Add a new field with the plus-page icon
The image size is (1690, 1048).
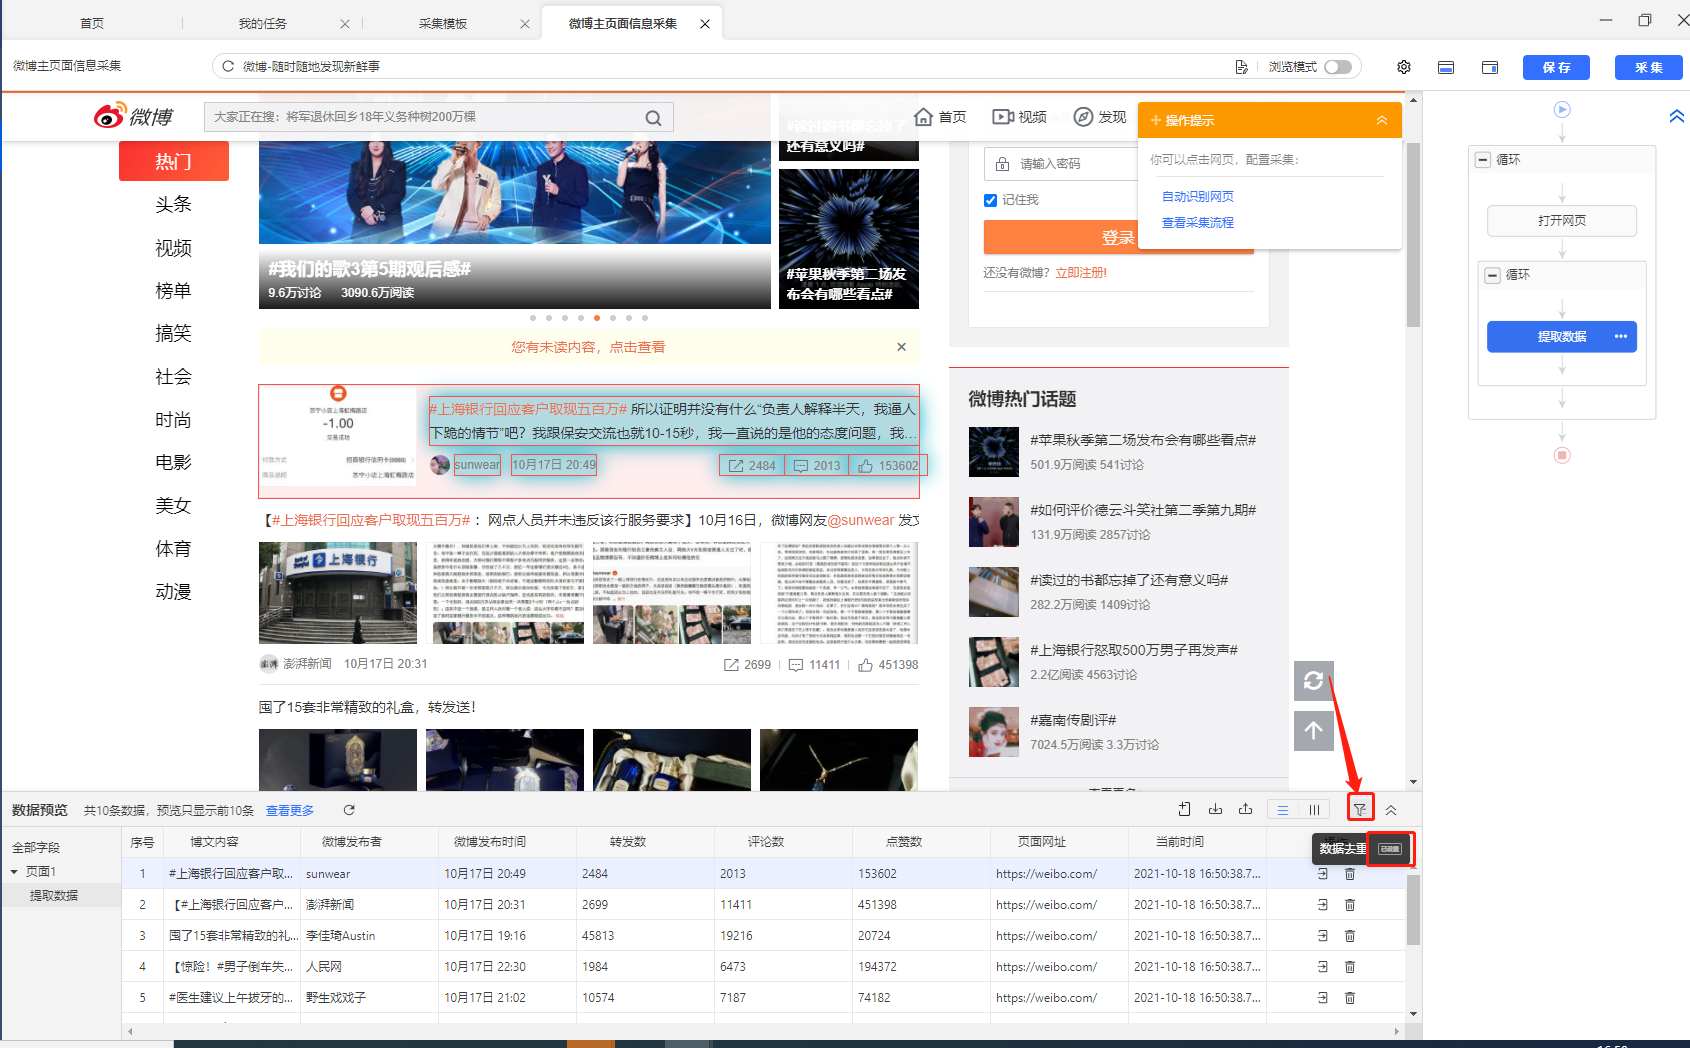[x=1185, y=809]
